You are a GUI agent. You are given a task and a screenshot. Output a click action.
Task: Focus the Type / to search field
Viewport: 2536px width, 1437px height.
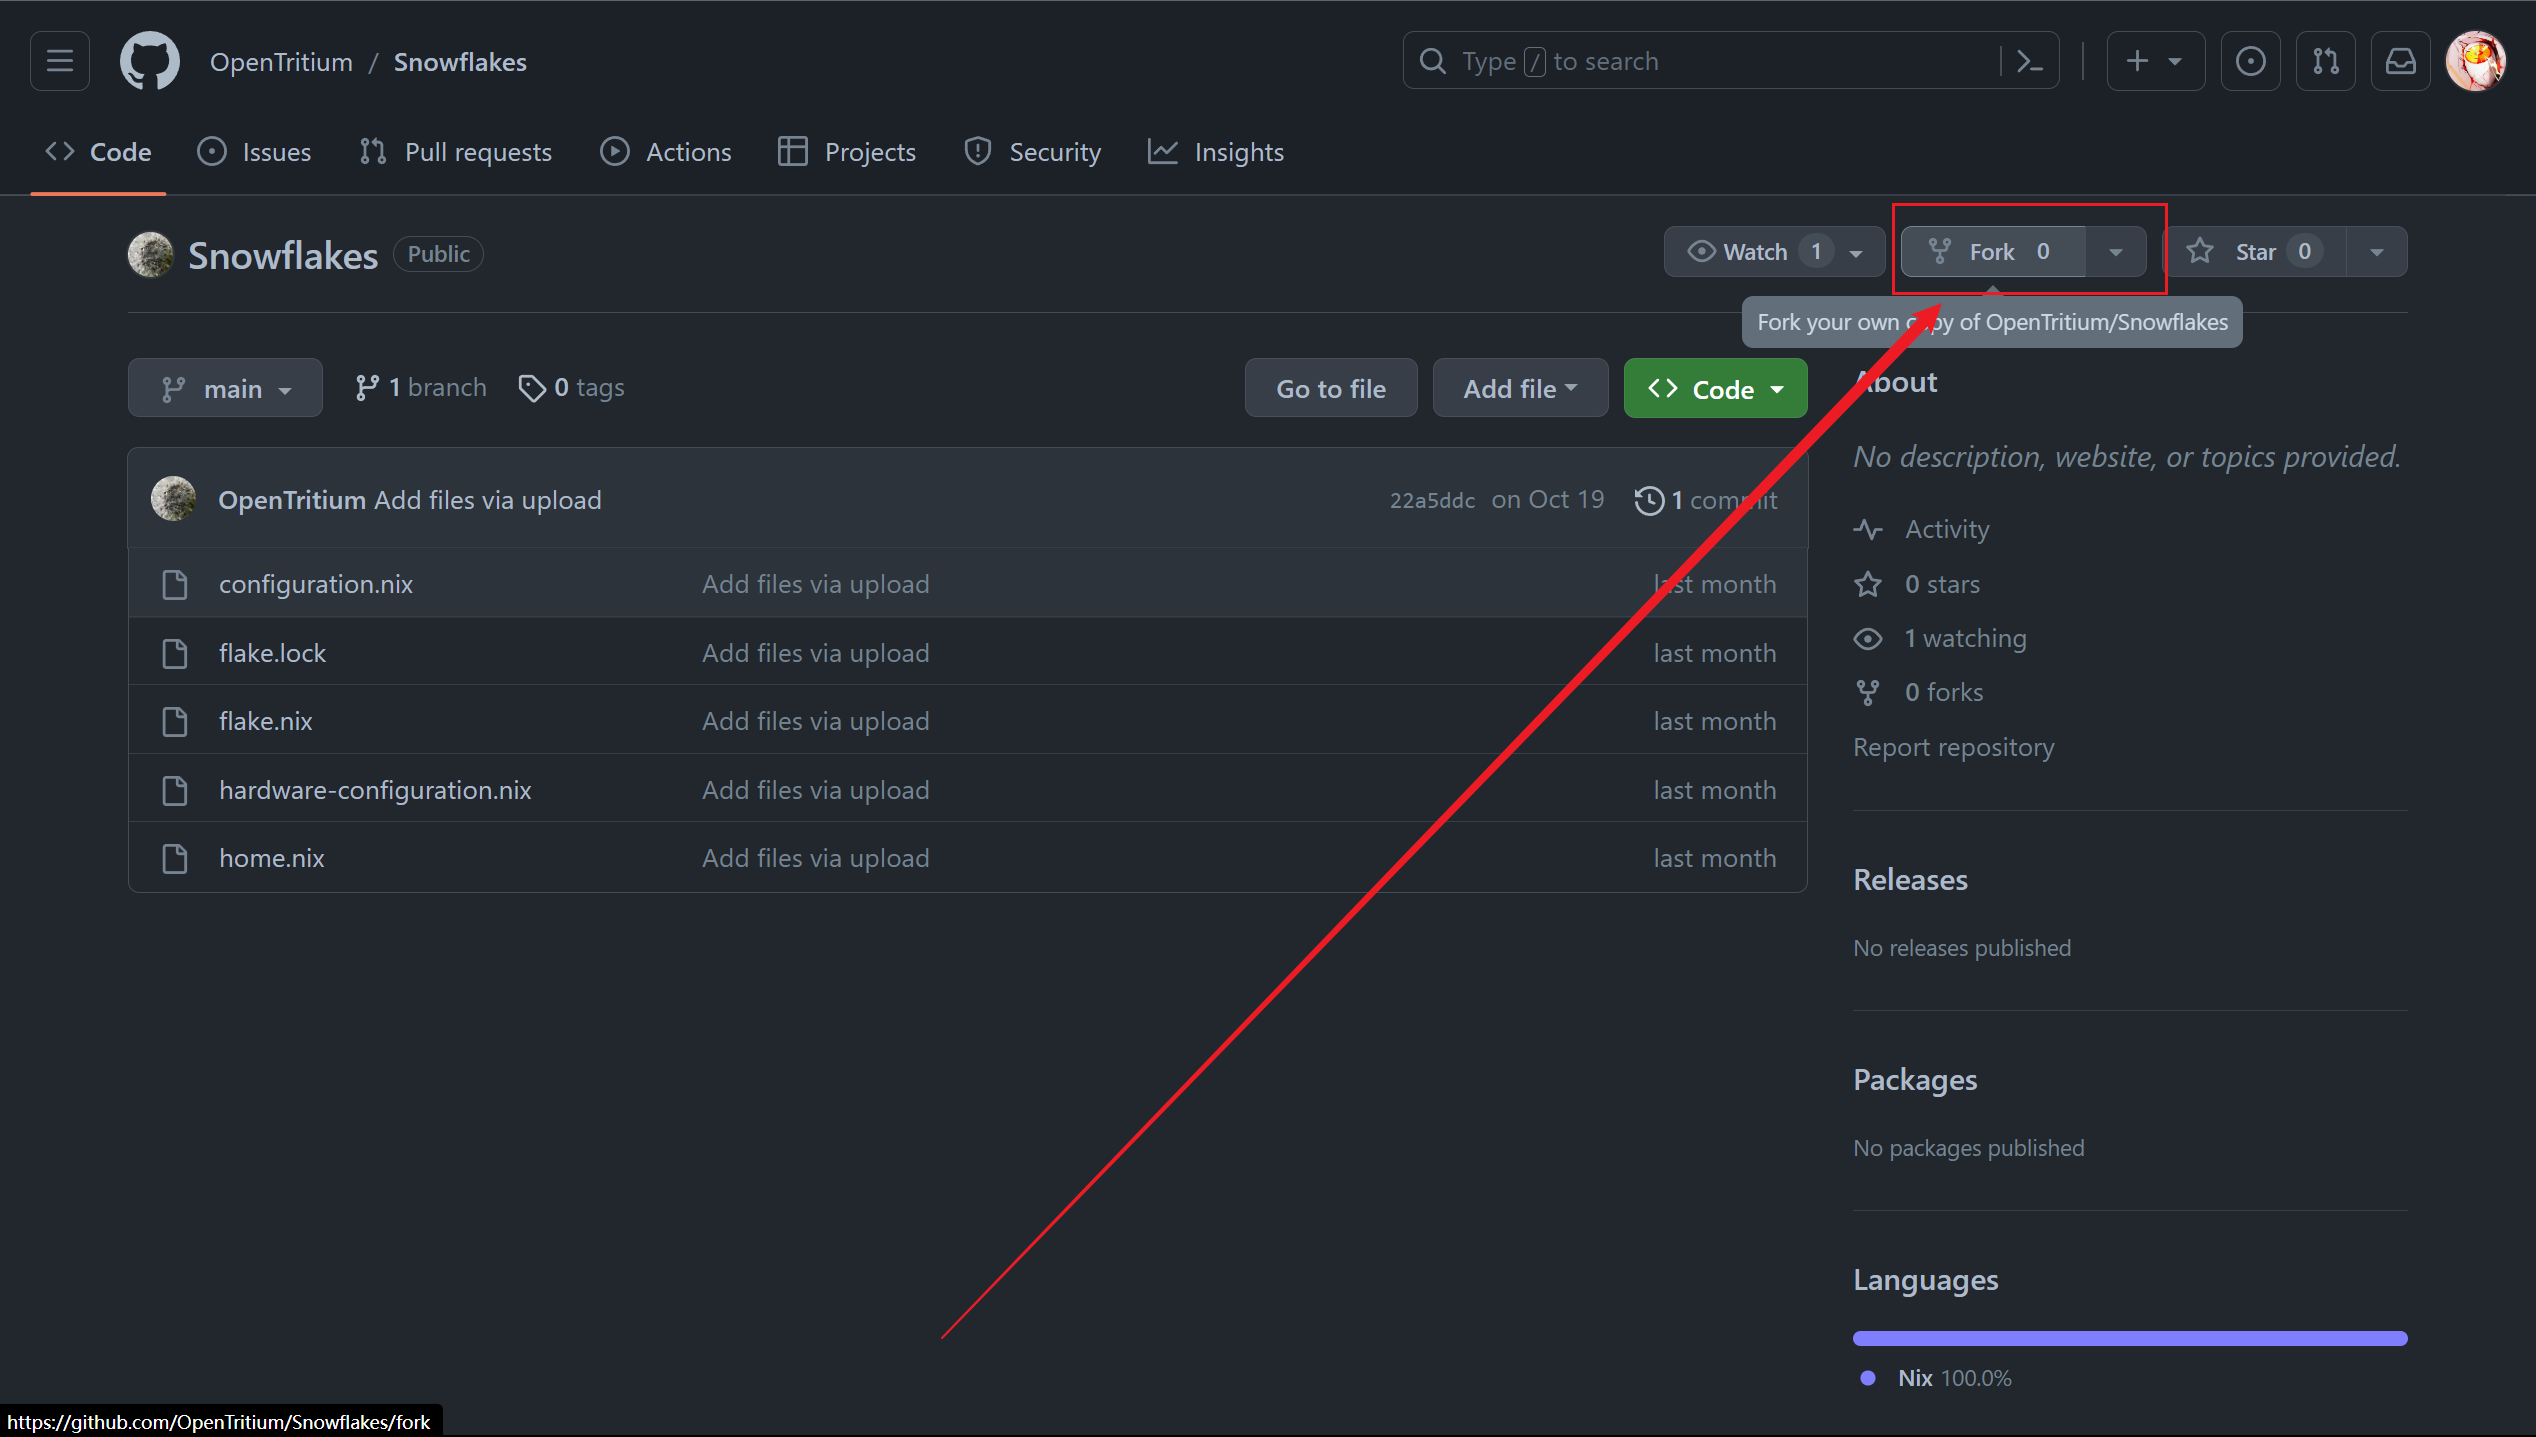[1730, 61]
